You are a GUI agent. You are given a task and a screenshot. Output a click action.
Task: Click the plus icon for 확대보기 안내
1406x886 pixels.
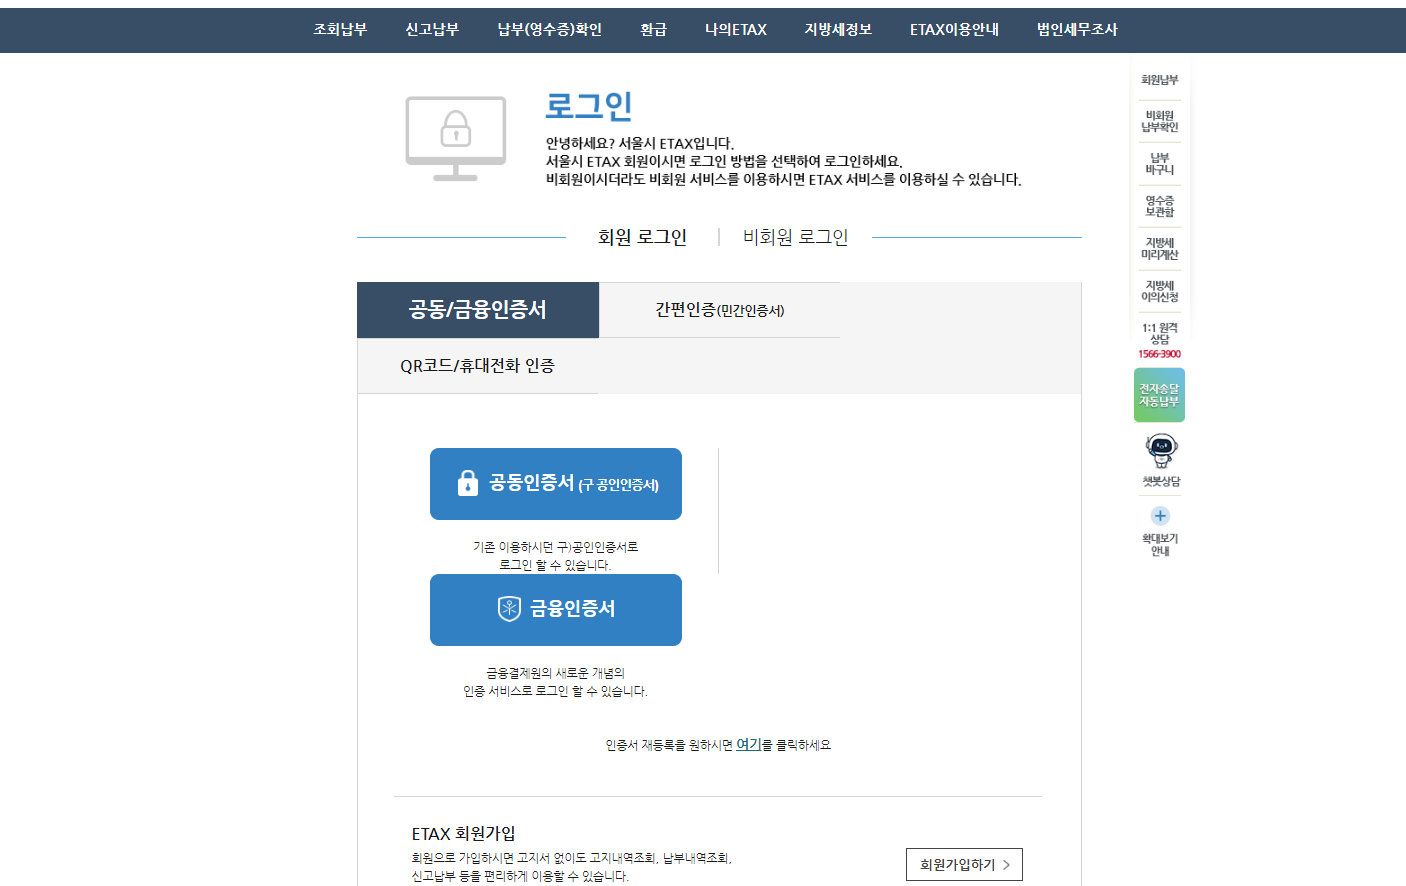pyautogui.click(x=1160, y=516)
